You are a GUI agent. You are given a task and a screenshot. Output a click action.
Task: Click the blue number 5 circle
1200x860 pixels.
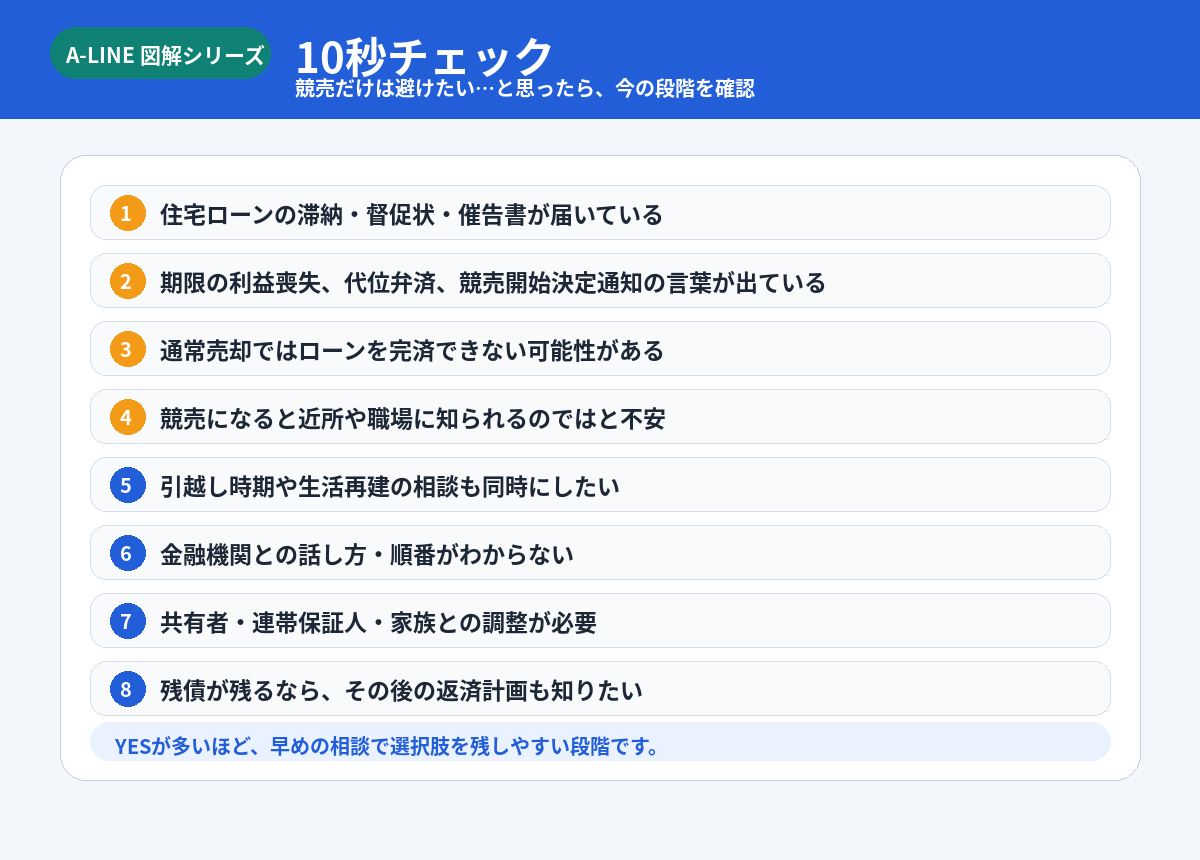126,485
